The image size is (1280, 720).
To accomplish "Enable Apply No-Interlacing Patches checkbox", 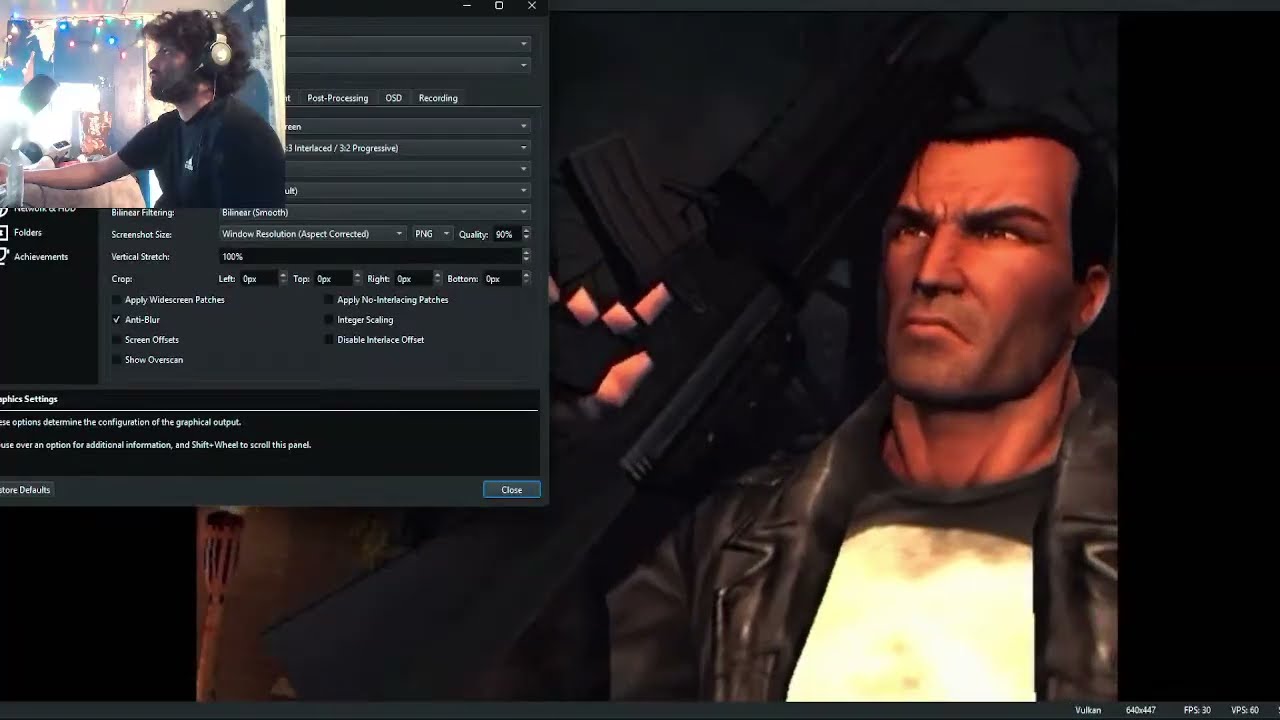I will 329,300.
